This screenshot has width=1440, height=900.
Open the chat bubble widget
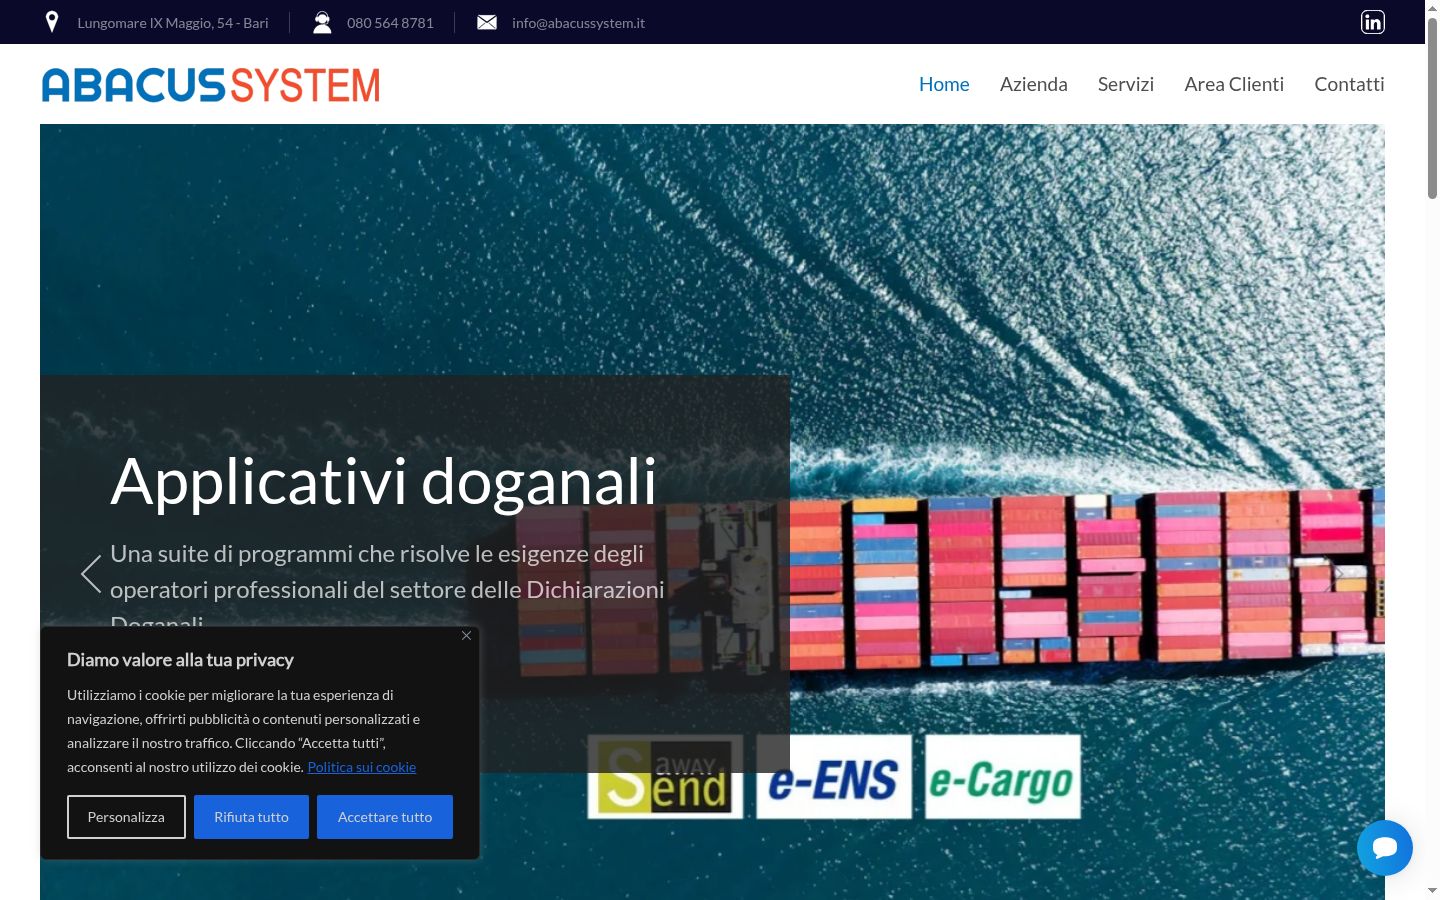pyautogui.click(x=1385, y=848)
